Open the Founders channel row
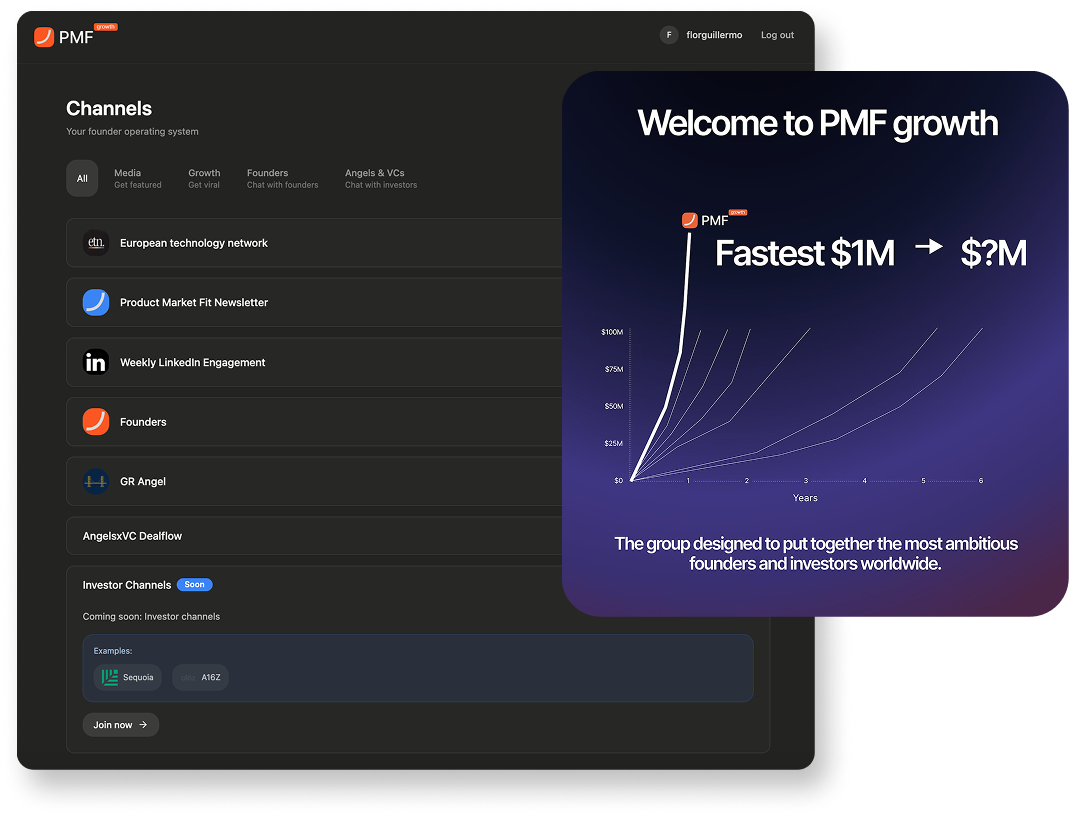Screen dimensions: 1069x817 (314, 421)
